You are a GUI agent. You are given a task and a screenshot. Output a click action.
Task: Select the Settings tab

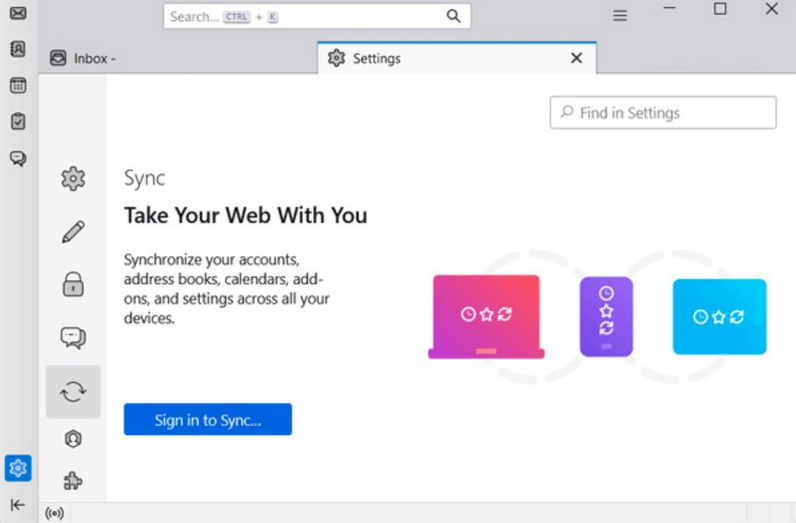pos(457,58)
